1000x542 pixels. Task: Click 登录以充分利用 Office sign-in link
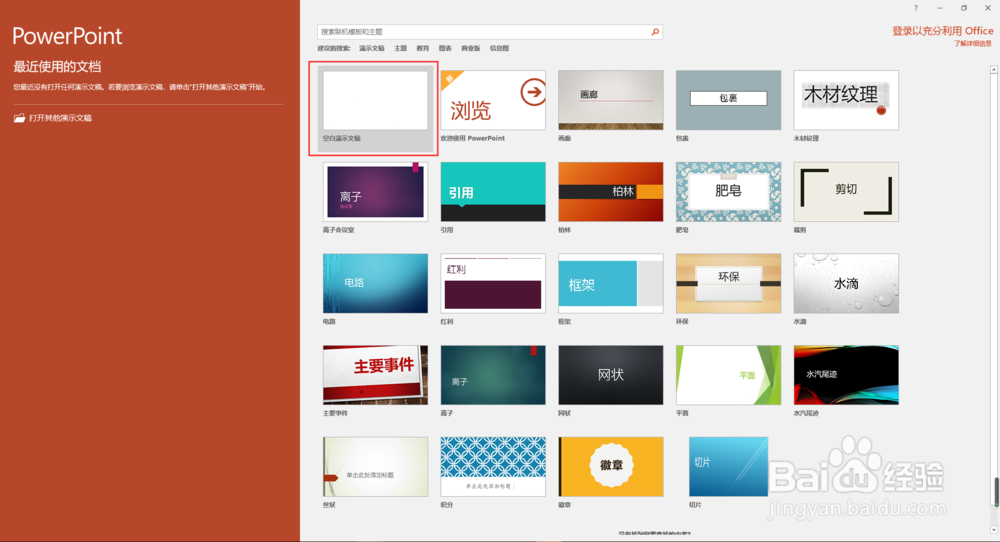point(942,31)
